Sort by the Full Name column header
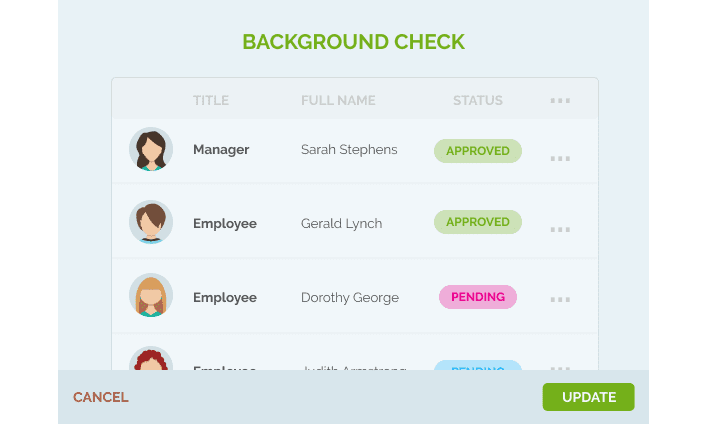This screenshot has width=706, height=424. tap(338, 101)
